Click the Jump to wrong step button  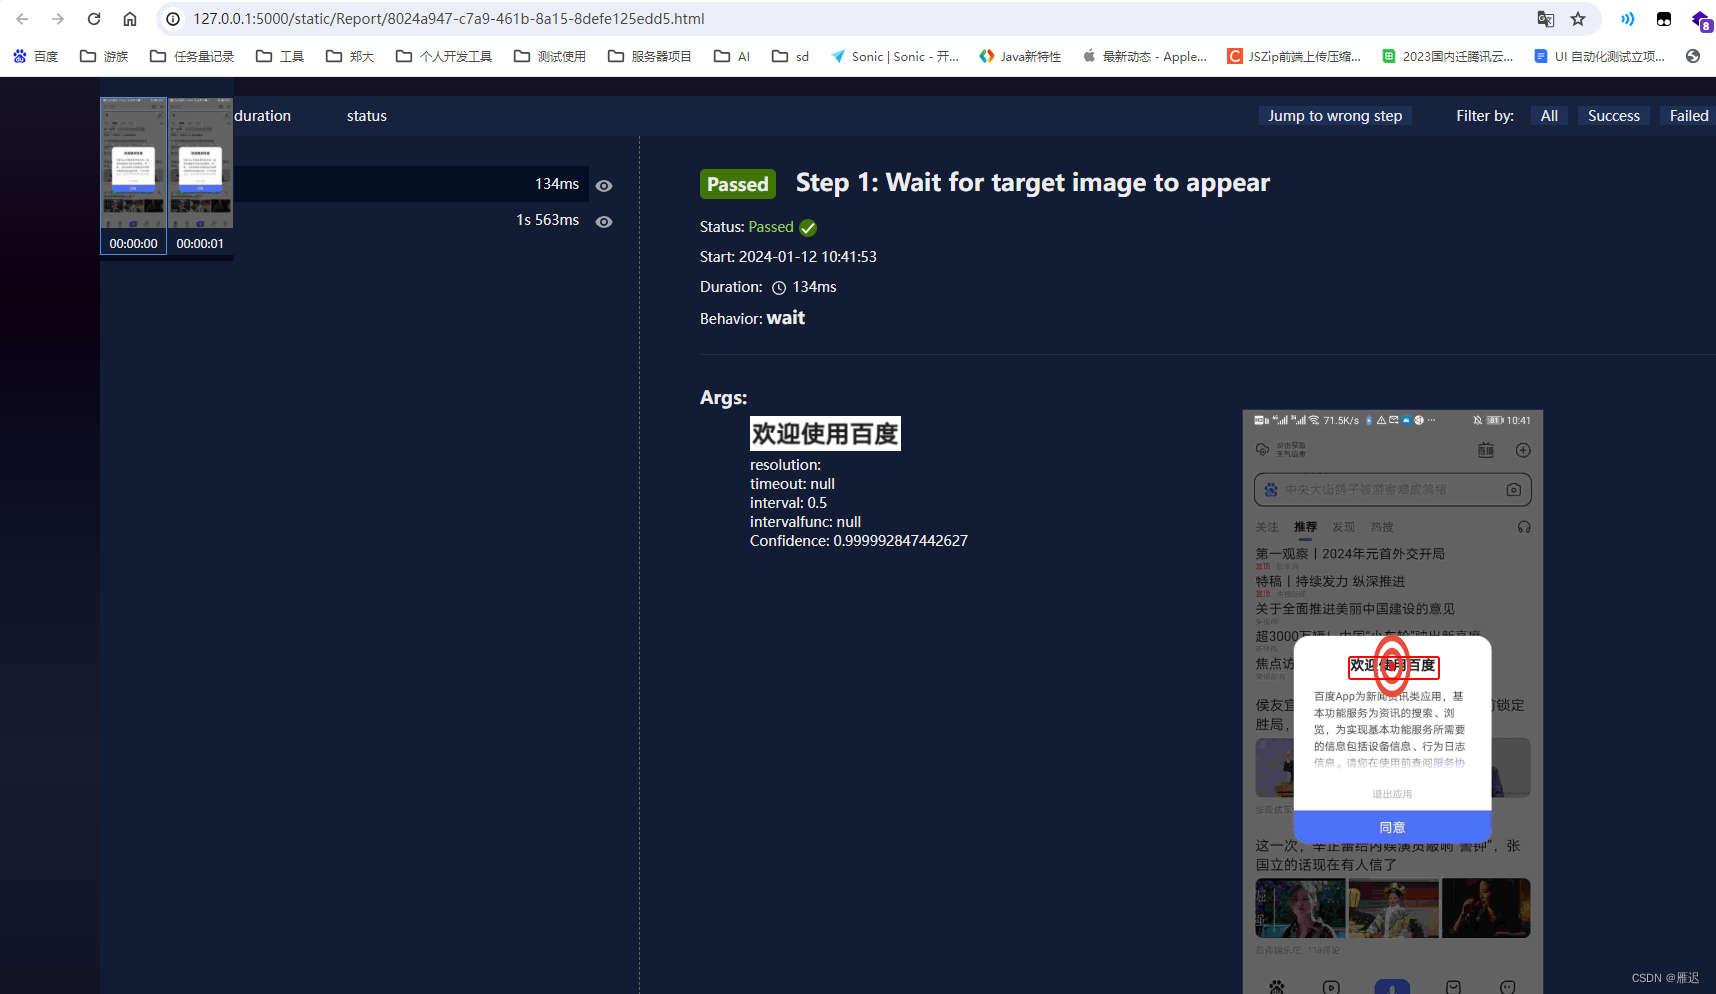pyautogui.click(x=1335, y=116)
